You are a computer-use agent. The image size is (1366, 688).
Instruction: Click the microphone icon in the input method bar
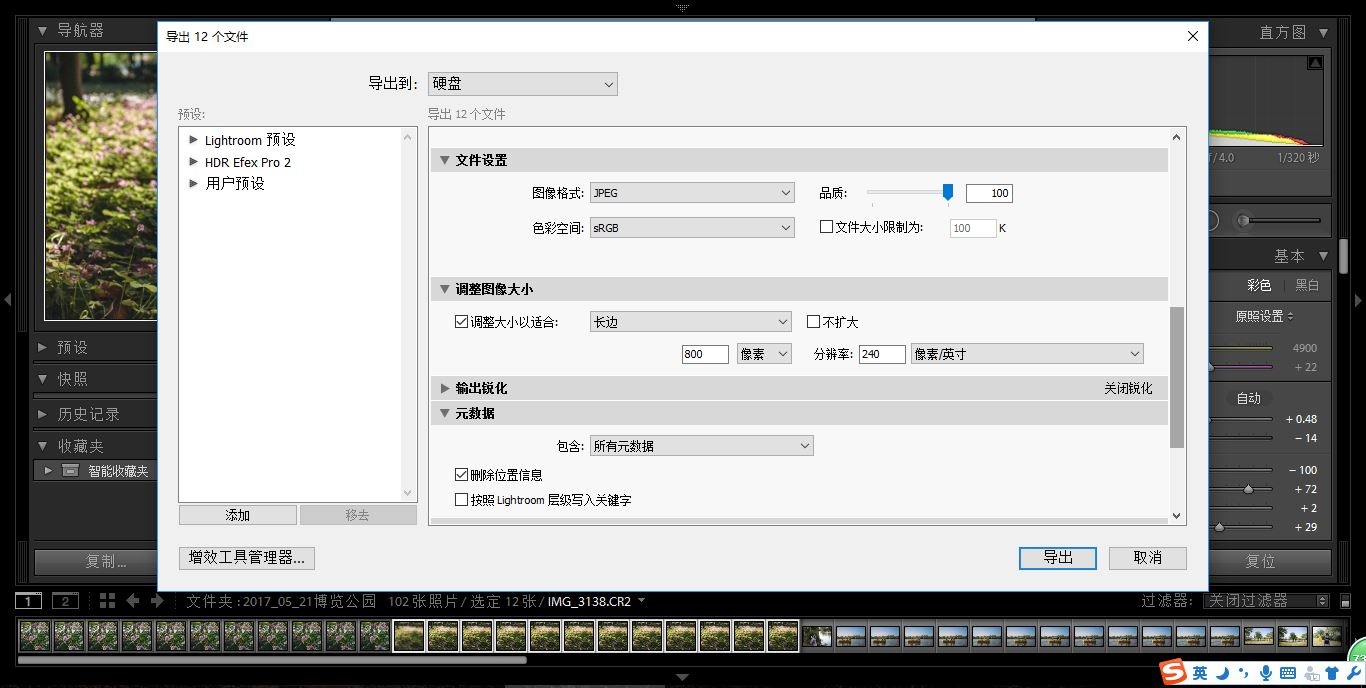pyautogui.click(x=1266, y=672)
